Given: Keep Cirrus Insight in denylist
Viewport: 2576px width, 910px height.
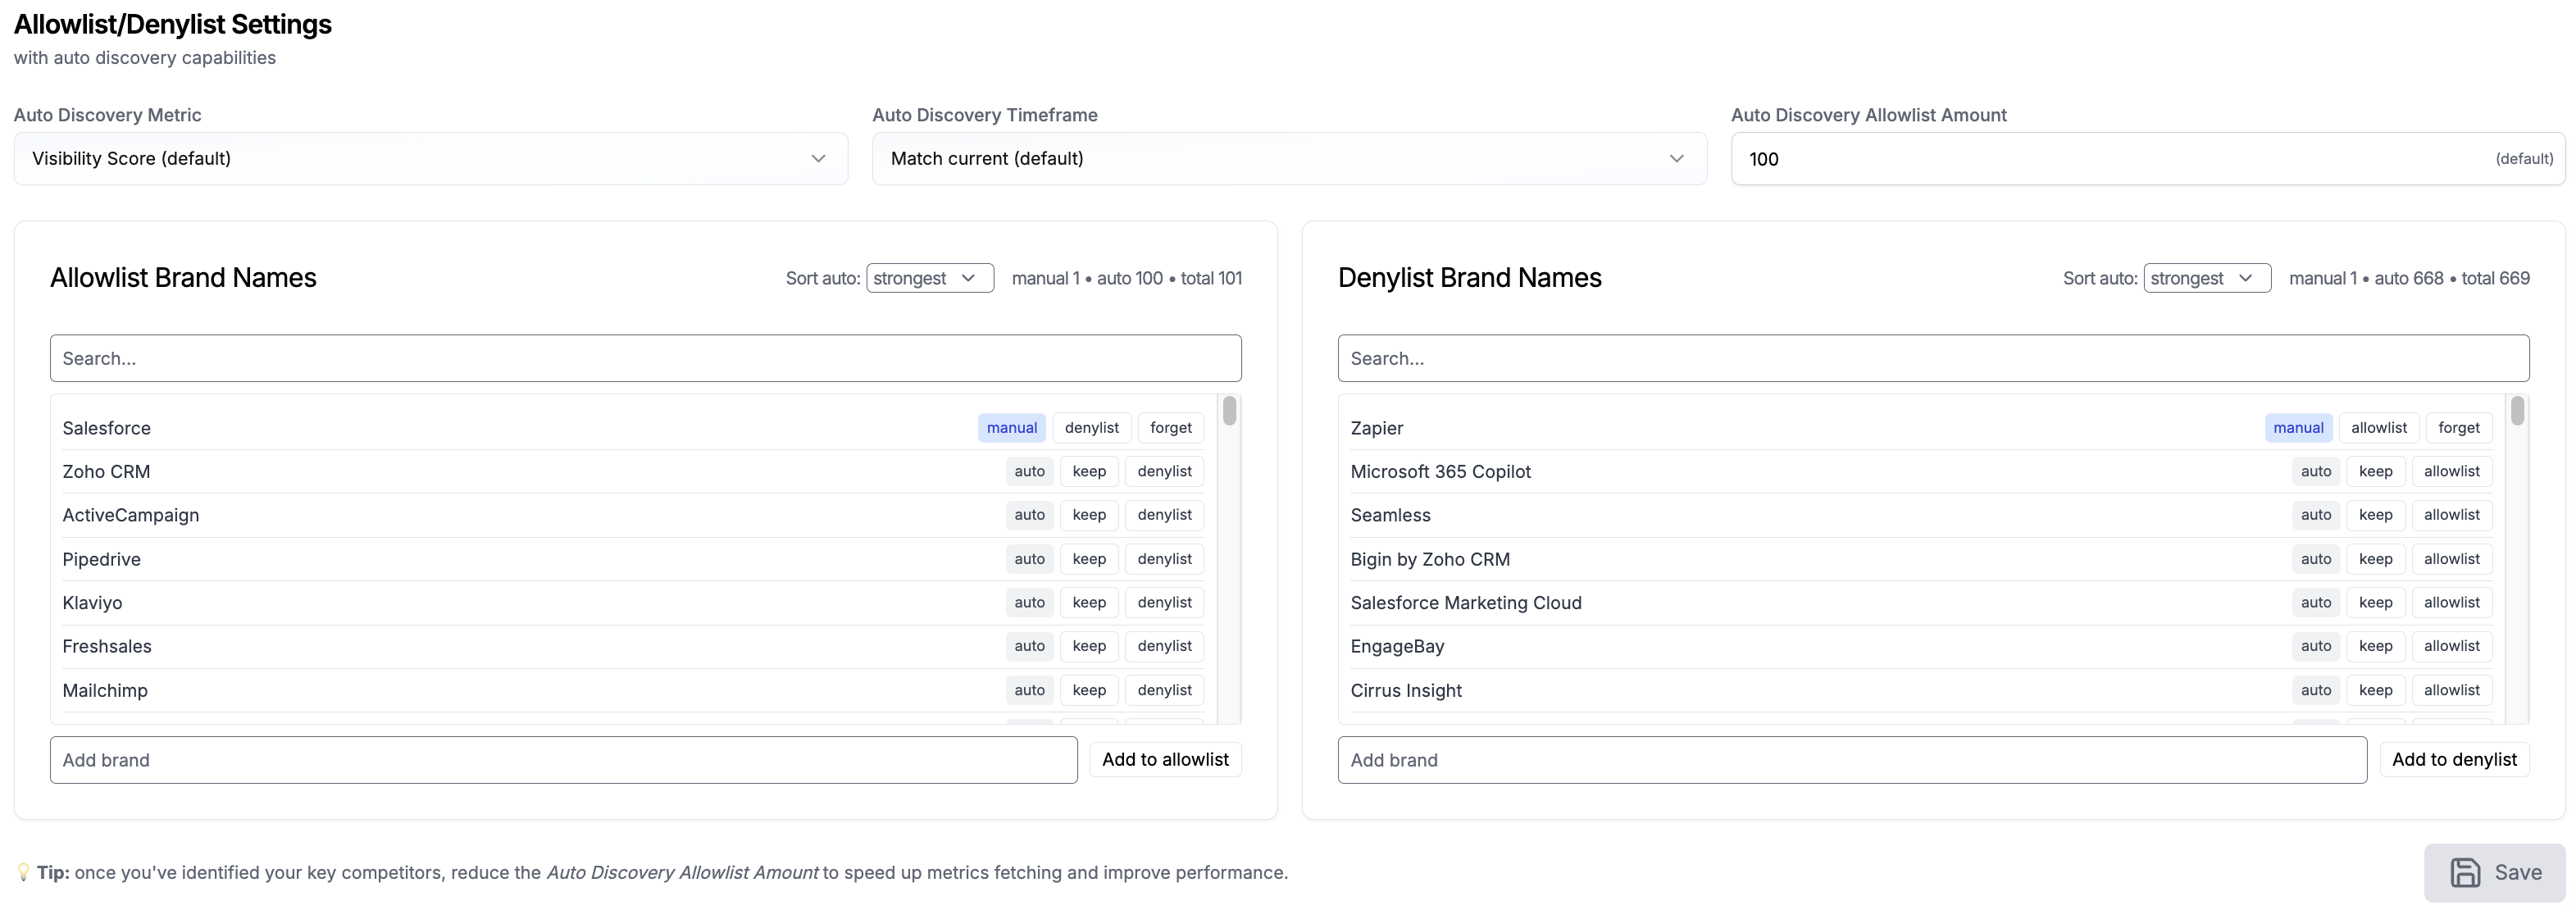Looking at the screenshot, I should point(2376,690).
